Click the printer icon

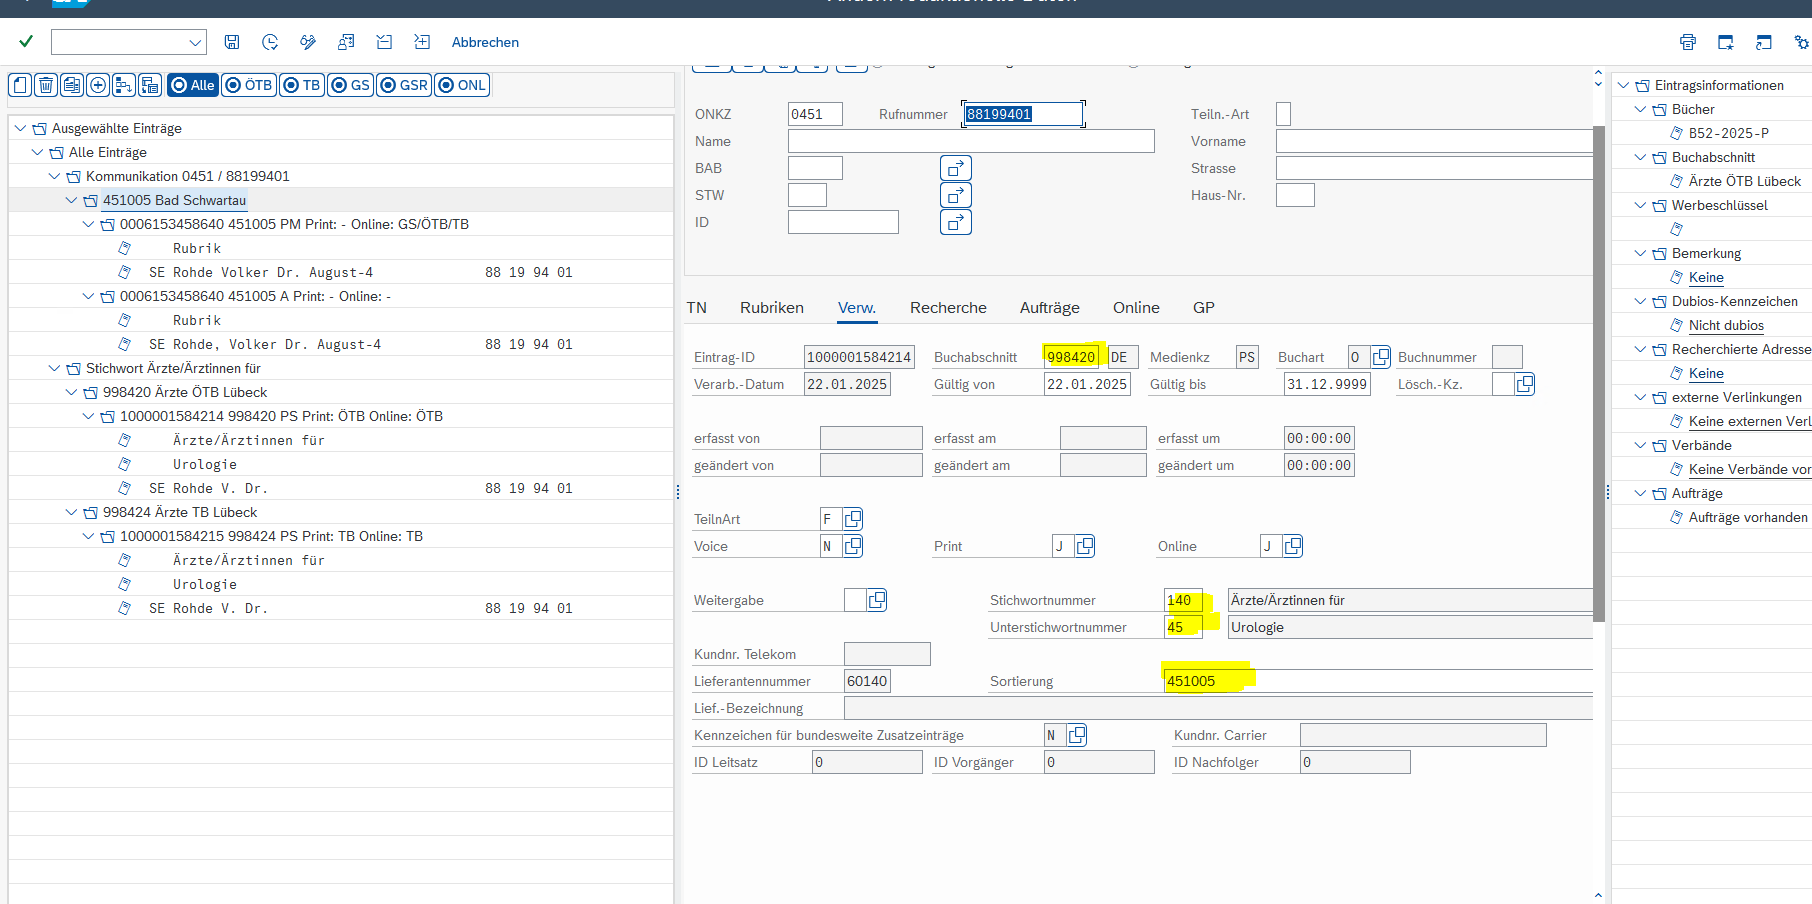pyautogui.click(x=1688, y=42)
